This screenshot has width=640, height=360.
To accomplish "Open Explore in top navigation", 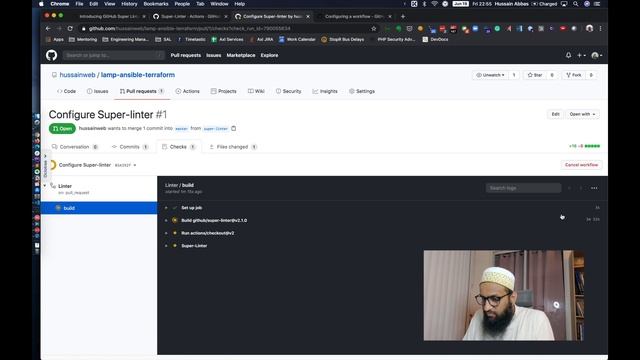I will click(x=269, y=55).
